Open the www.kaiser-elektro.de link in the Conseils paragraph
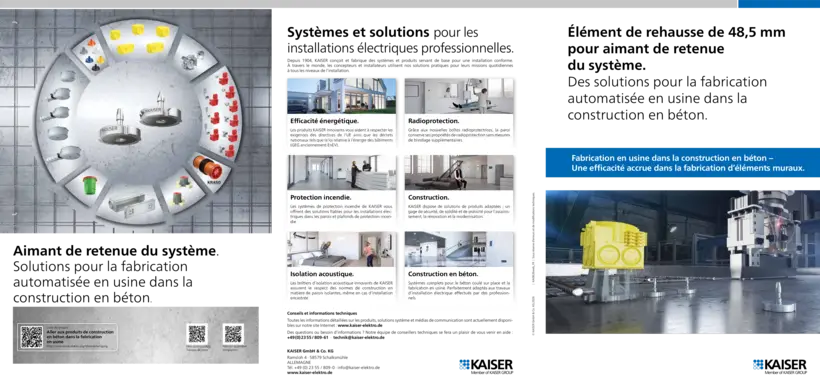The width and height of the screenshot is (820, 387). [360, 325]
